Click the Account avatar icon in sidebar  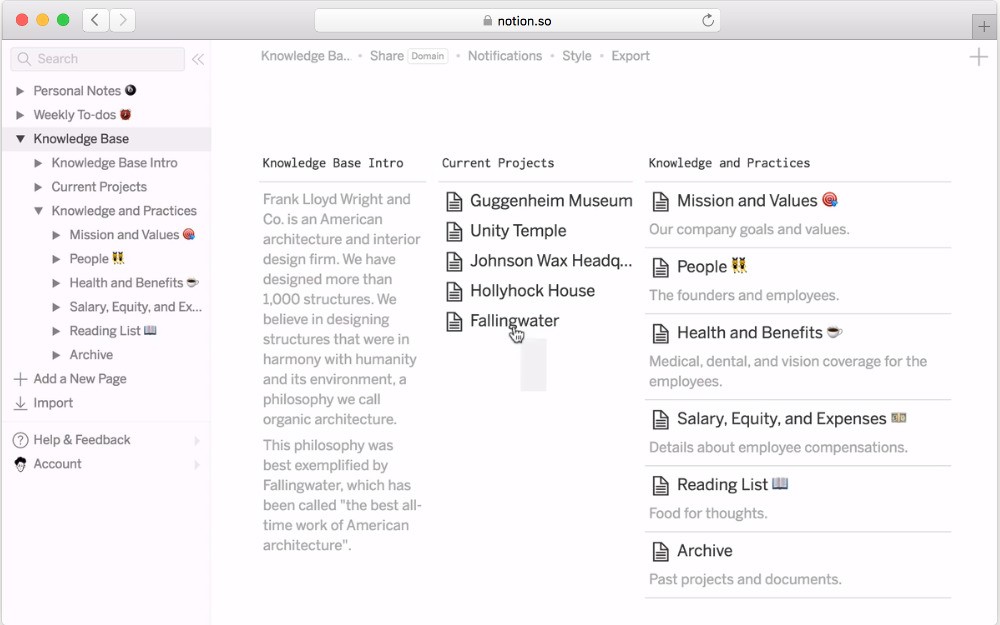20,464
